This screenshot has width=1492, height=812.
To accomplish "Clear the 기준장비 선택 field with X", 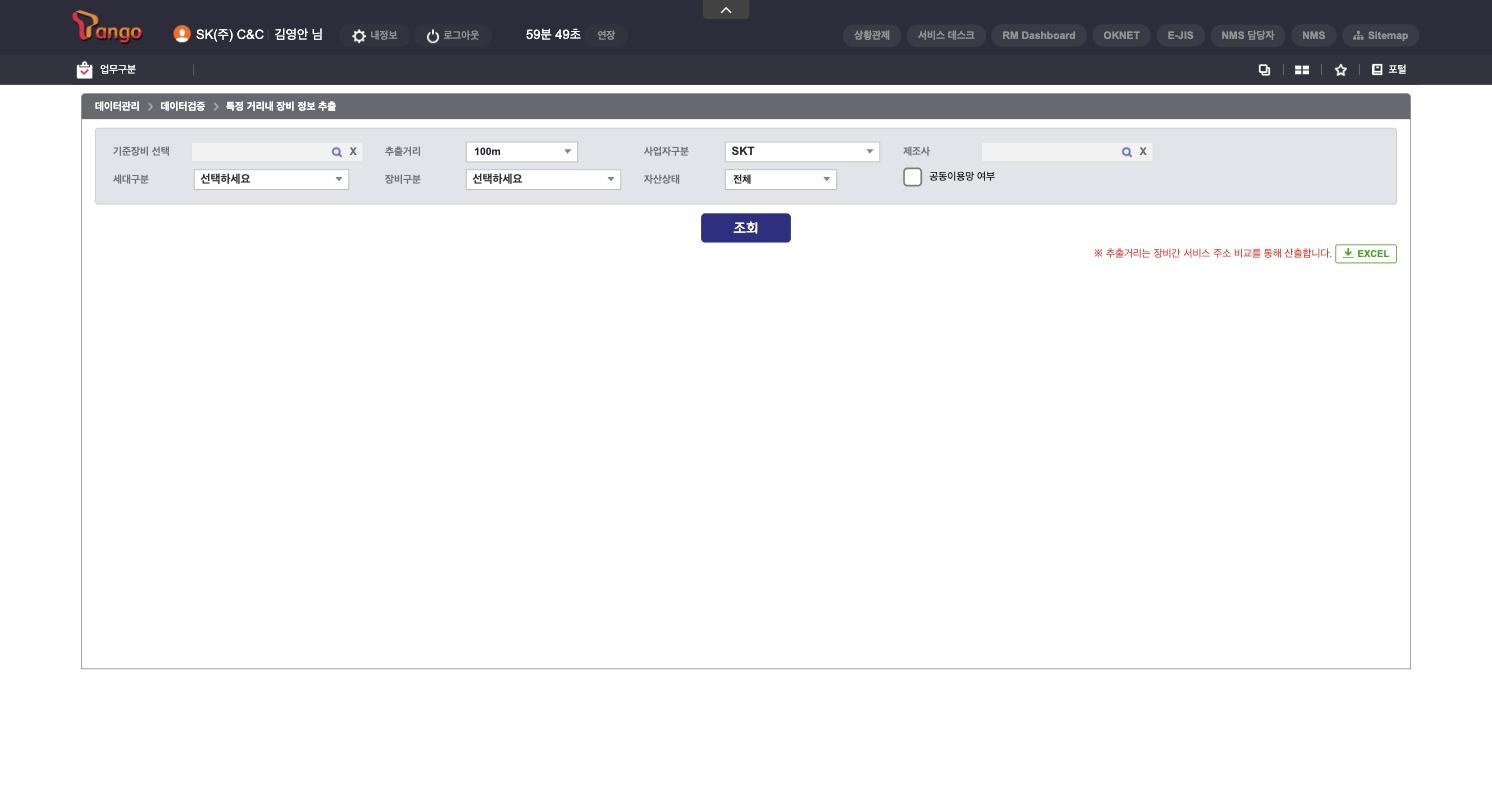I will tap(353, 152).
